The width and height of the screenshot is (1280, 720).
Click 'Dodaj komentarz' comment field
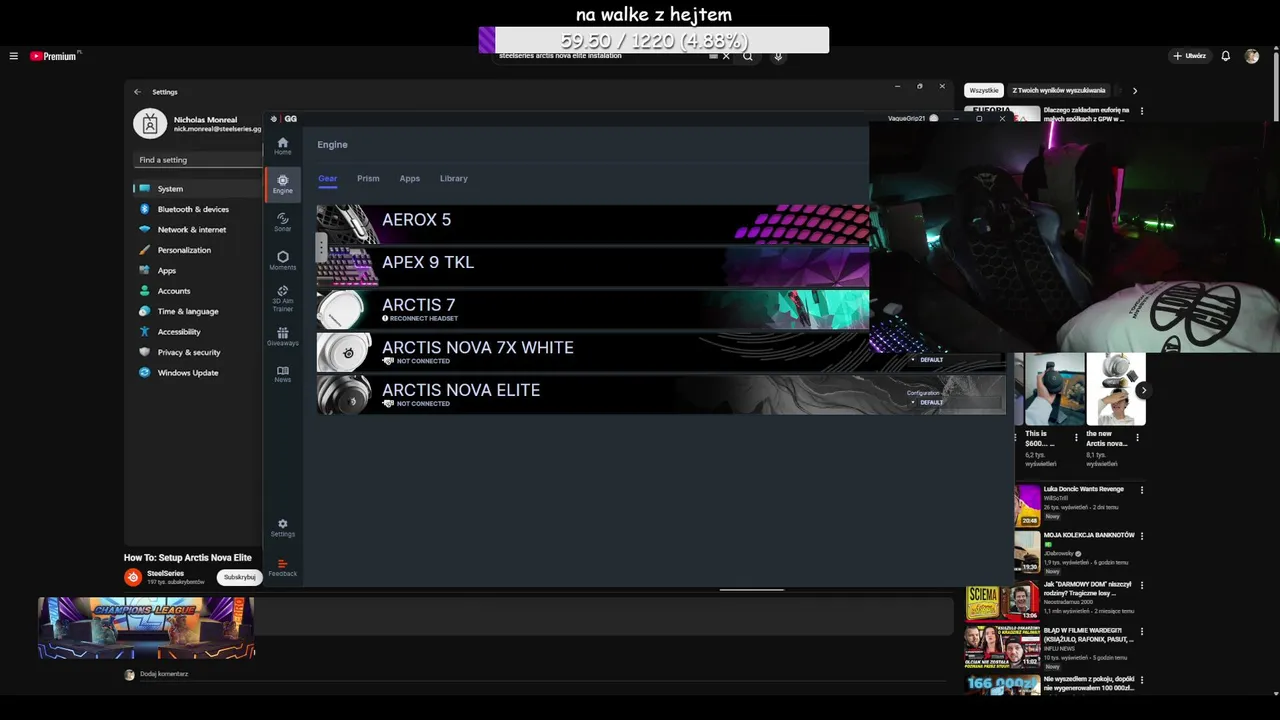[164, 674]
